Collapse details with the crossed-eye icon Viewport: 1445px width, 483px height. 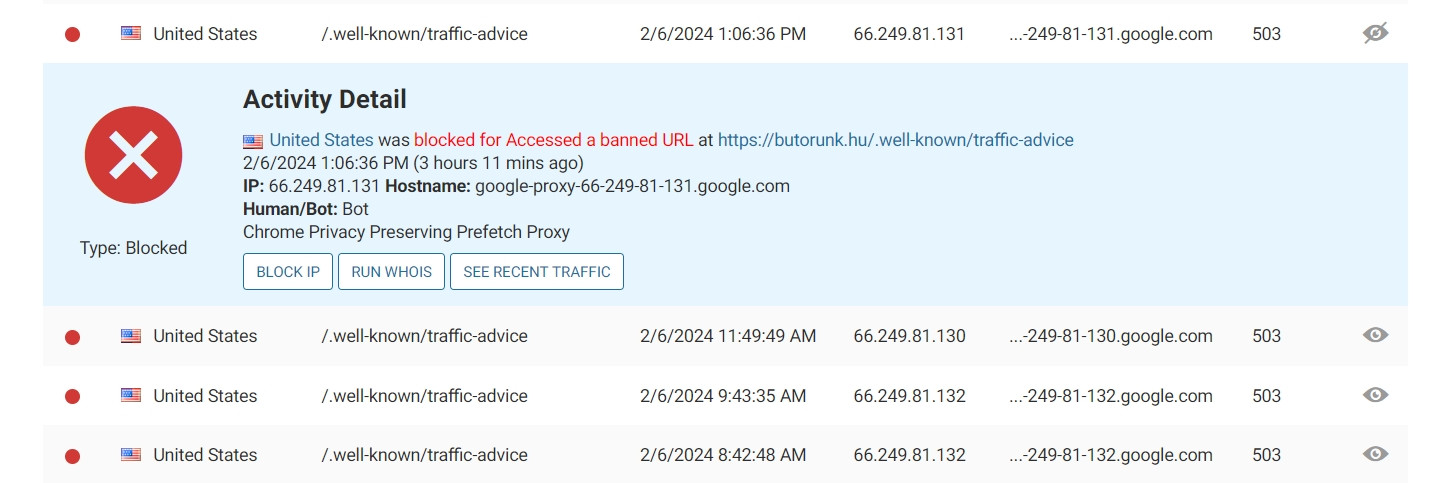click(1376, 34)
